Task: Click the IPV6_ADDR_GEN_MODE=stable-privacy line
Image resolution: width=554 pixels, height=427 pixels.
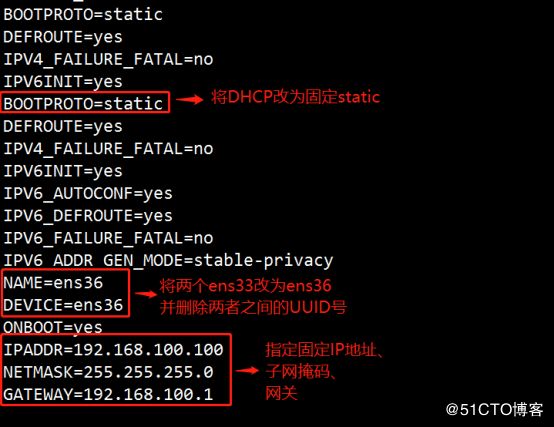Action: tap(168, 261)
